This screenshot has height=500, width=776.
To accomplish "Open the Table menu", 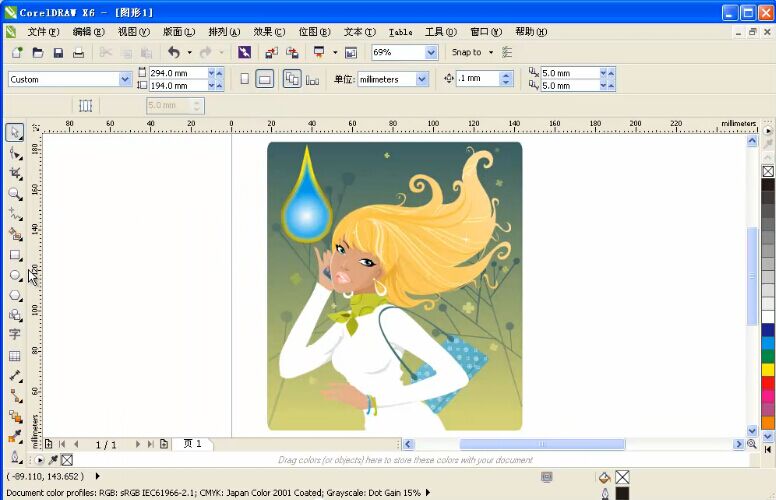I will point(400,32).
